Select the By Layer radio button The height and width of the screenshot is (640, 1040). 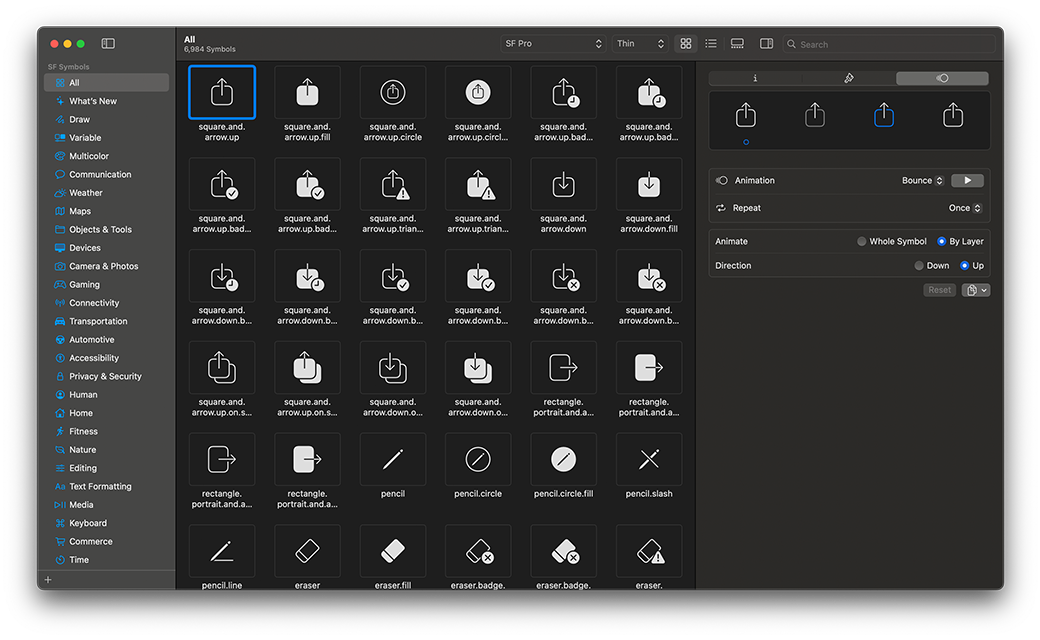(x=942, y=242)
